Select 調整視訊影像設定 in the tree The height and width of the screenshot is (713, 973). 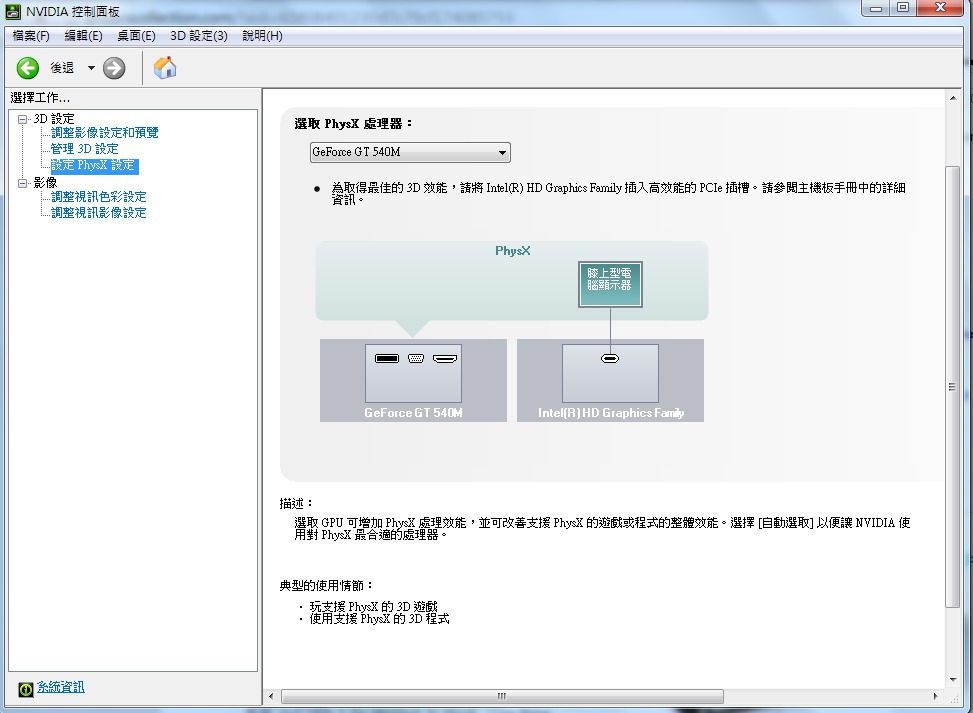click(99, 213)
